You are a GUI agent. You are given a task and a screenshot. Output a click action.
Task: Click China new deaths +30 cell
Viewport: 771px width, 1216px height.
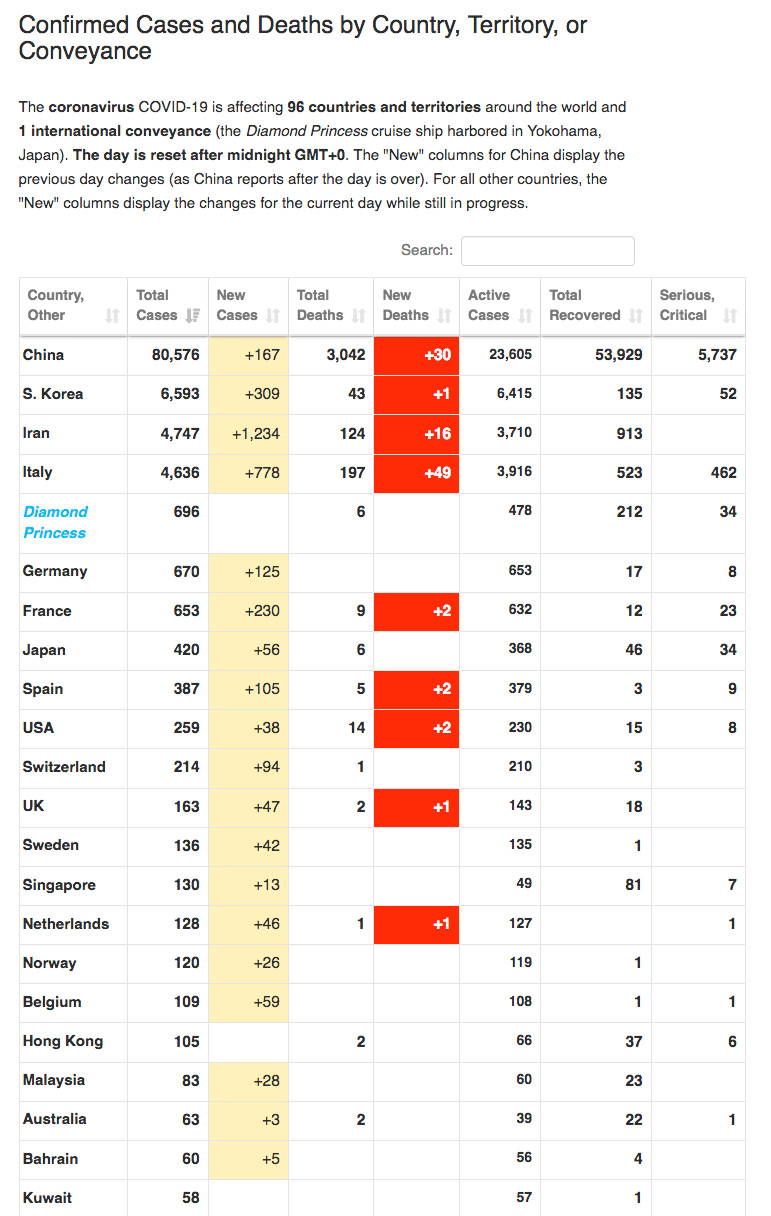[x=416, y=356]
